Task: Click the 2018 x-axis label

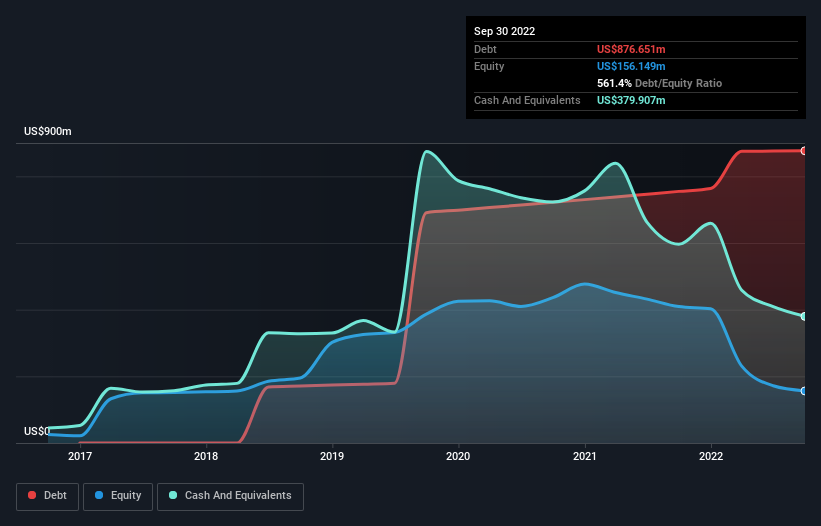Action: (x=206, y=456)
